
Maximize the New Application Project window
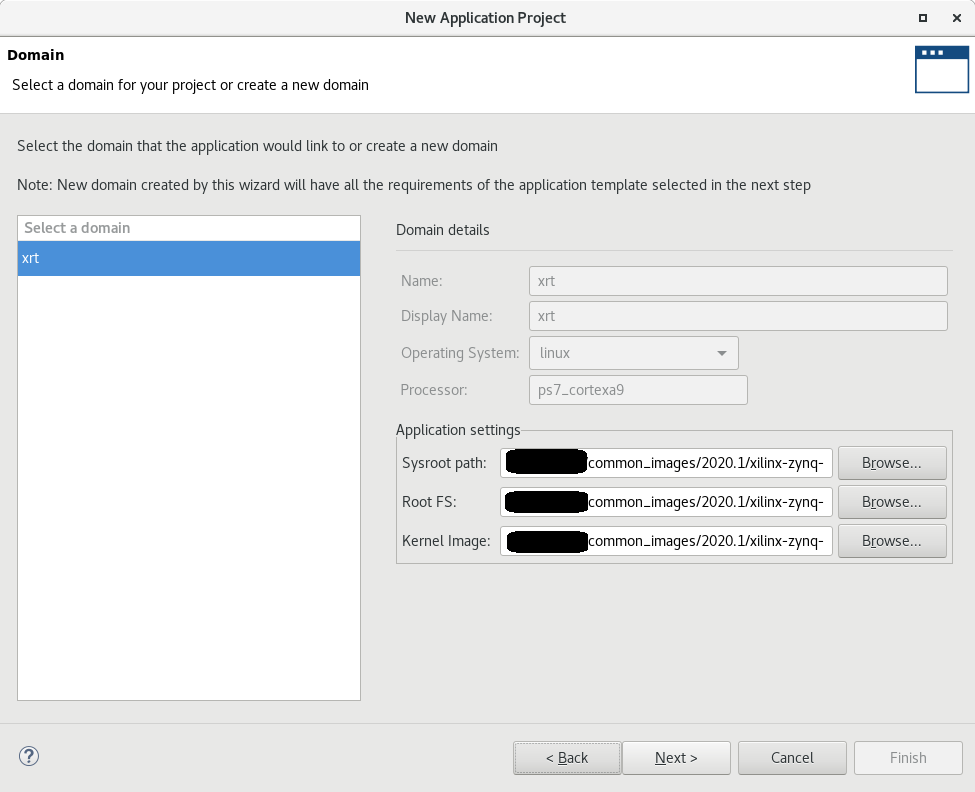point(922,18)
